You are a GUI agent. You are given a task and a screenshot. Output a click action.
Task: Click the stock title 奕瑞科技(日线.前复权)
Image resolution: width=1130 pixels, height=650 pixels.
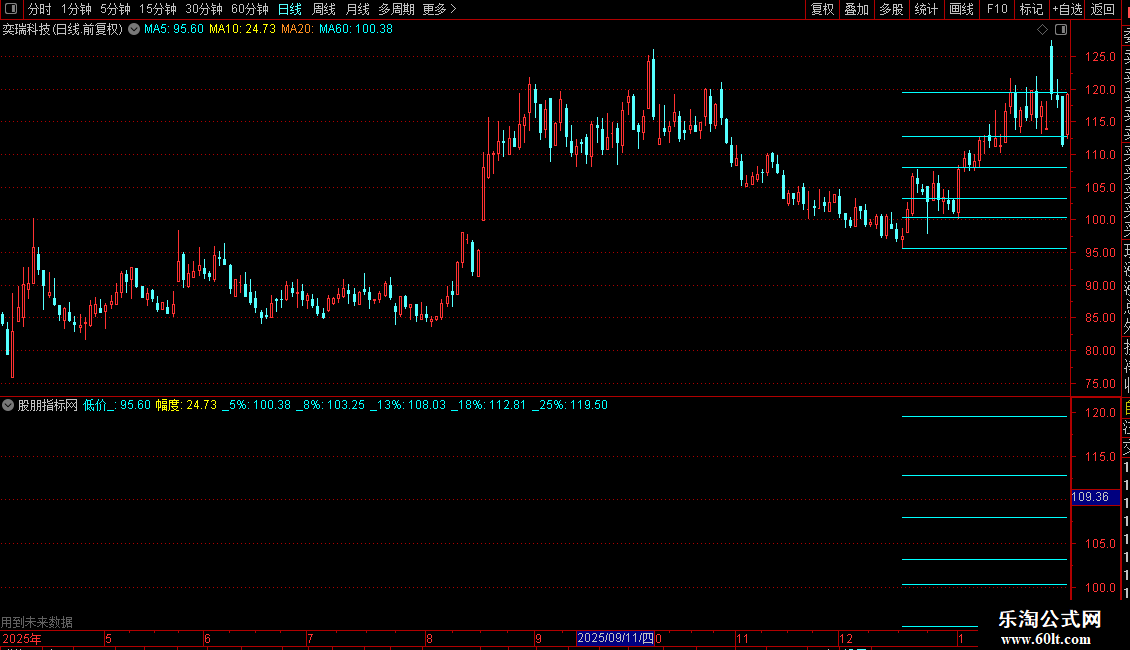(63, 30)
